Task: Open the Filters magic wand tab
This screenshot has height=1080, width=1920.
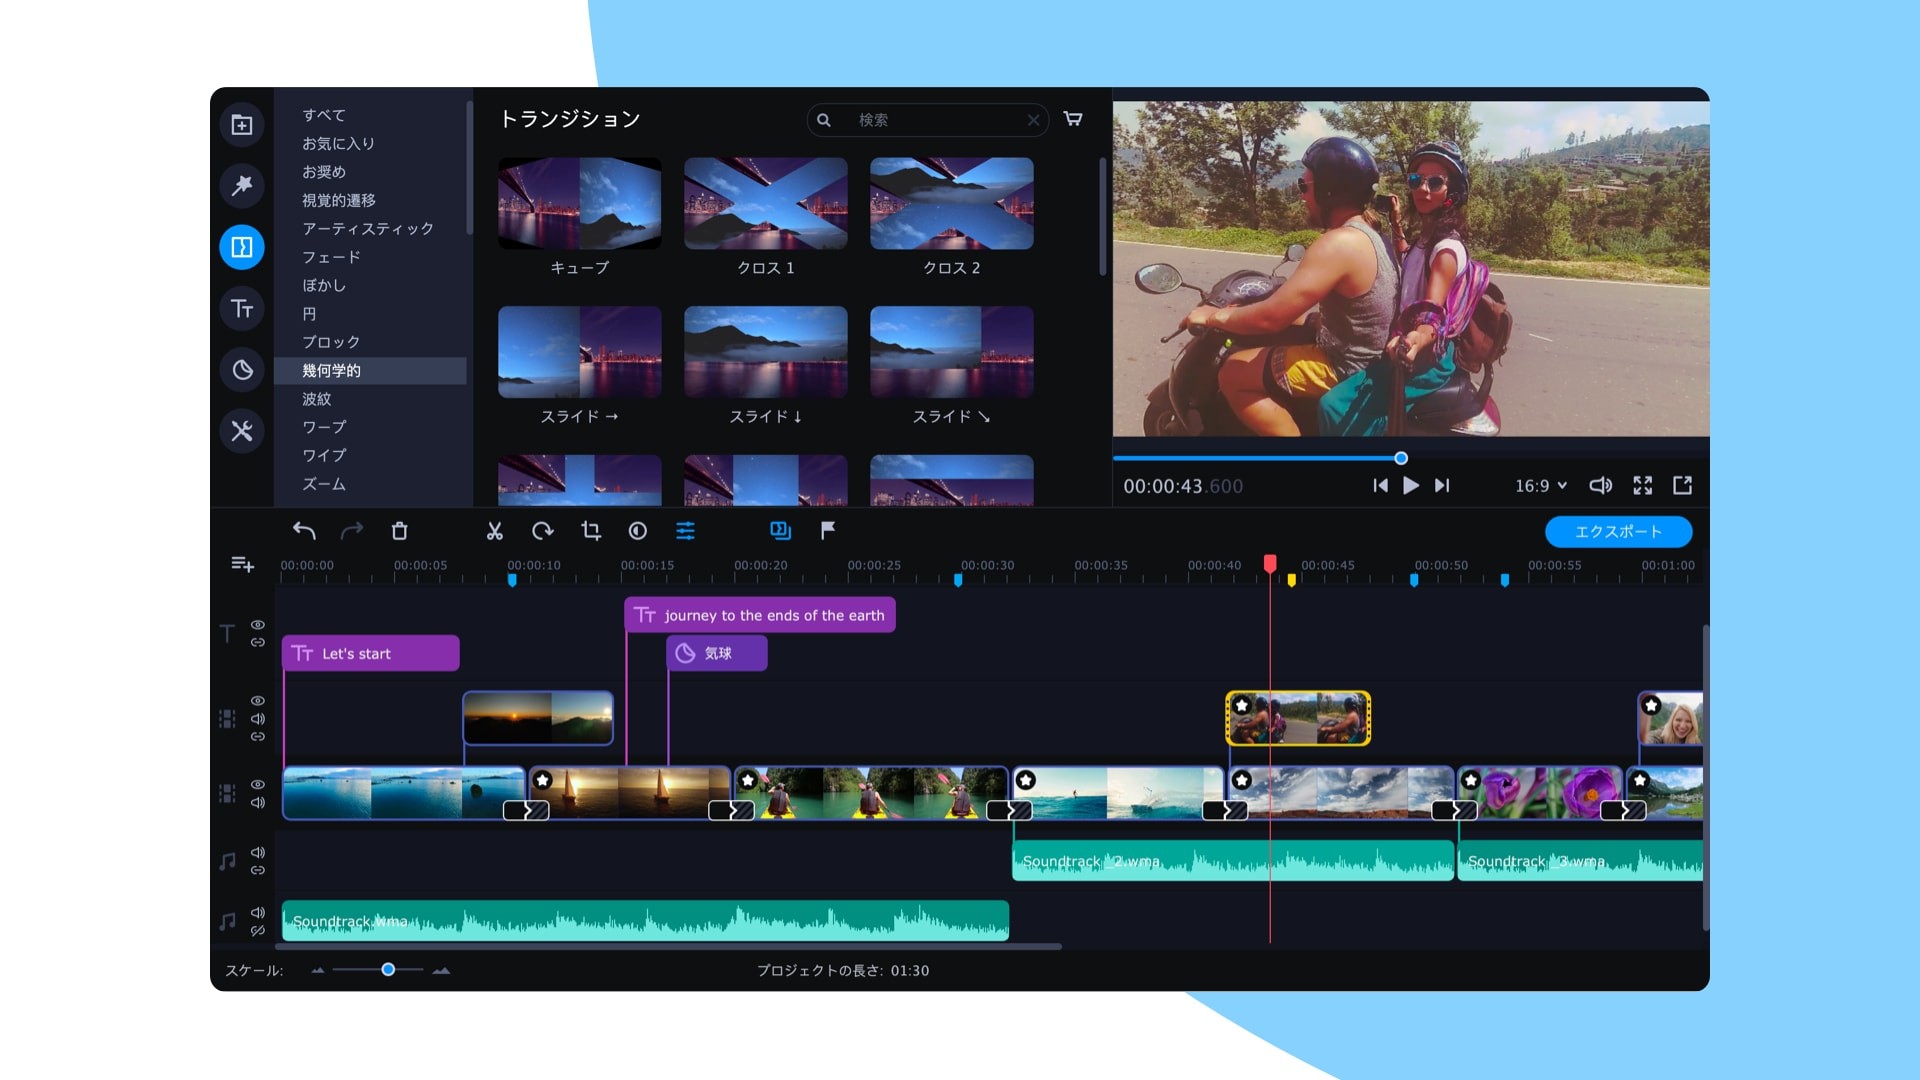Action: pyautogui.click(x=242, y=185)
